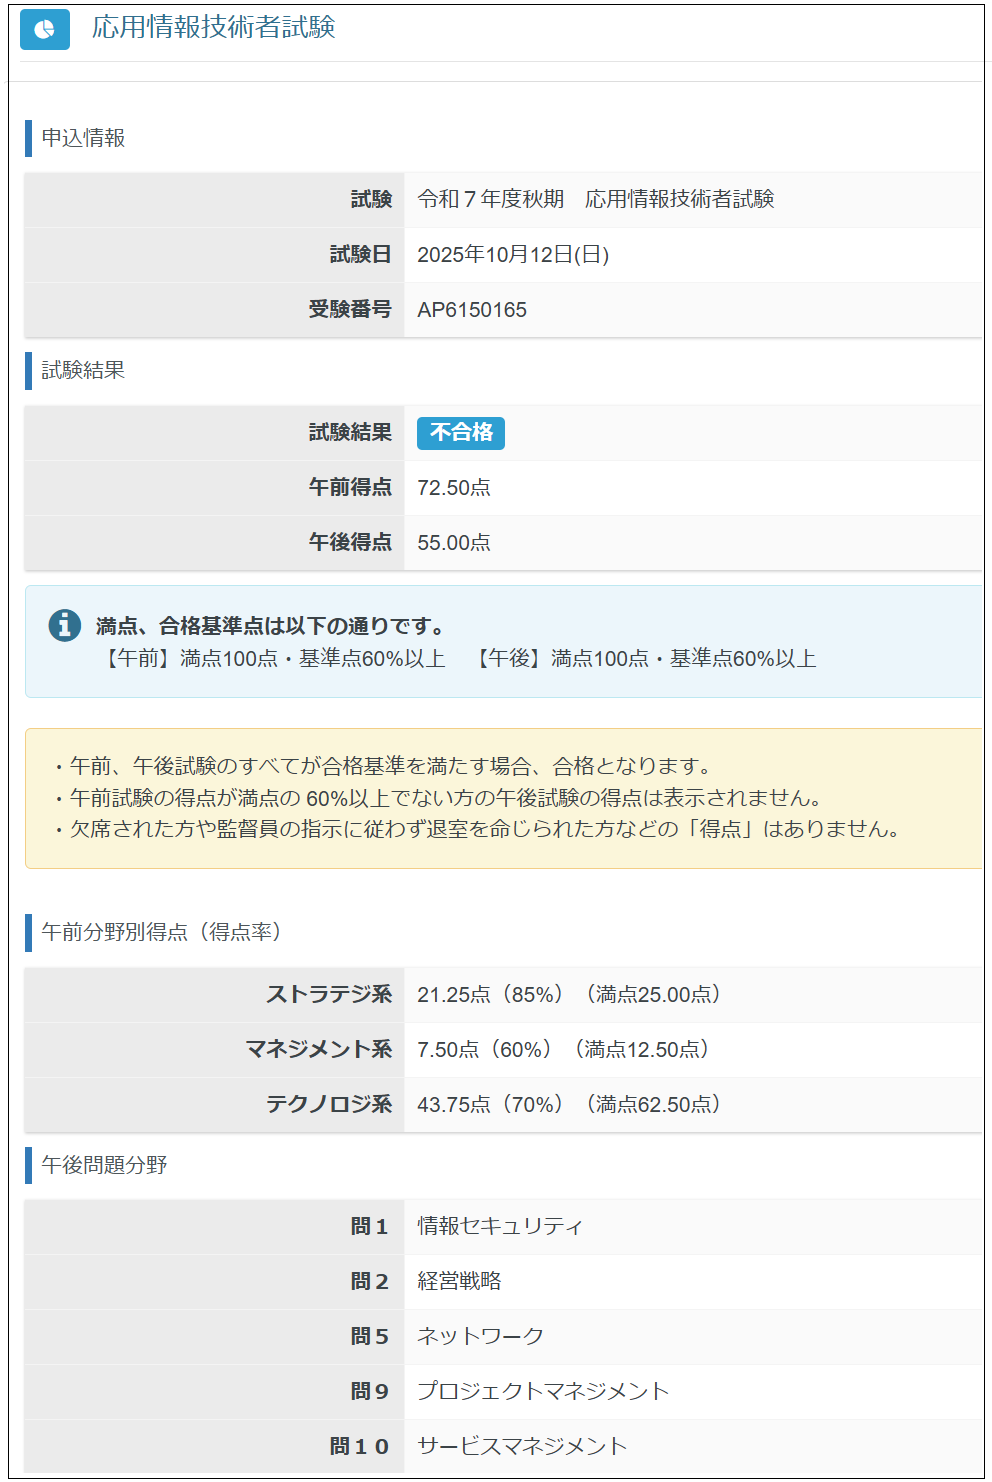Image resolution: width=992 pixels, height=1482 pixels.
Task: Click the 午後問題分野 section heading
Action: coord(104,1165)
